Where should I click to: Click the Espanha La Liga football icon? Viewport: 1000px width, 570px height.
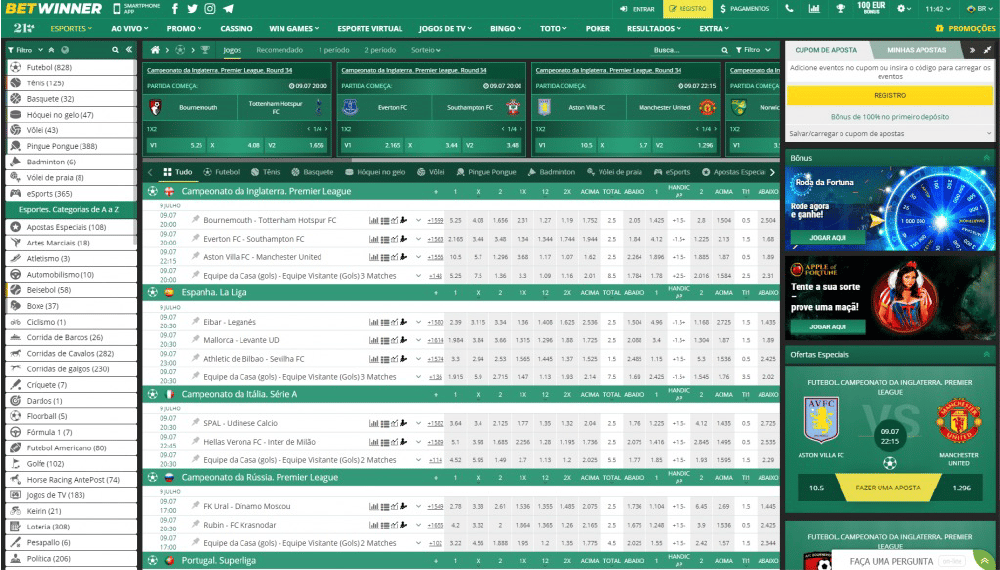tap(152, 293)
